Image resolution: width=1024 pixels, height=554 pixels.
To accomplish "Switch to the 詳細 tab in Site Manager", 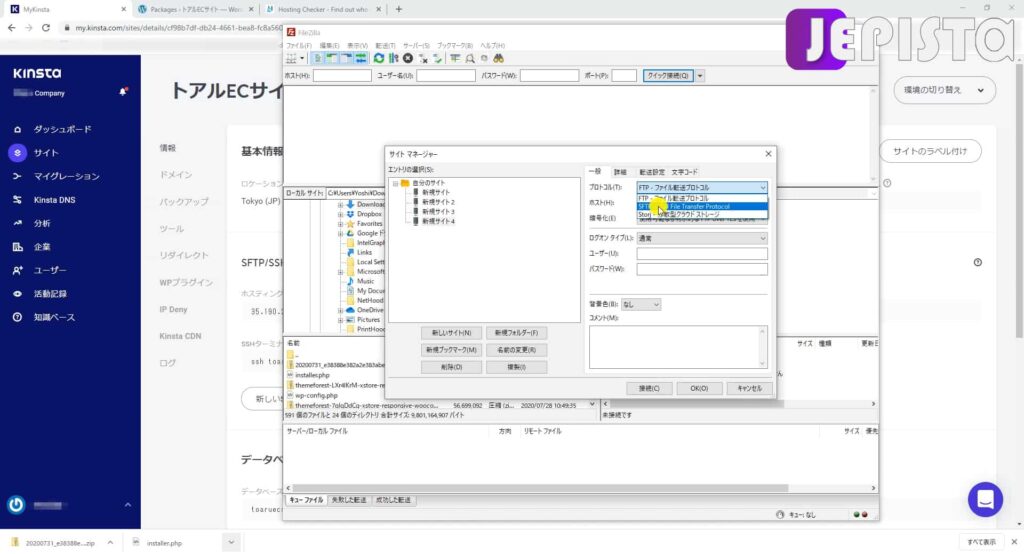I will click(620, 172).
